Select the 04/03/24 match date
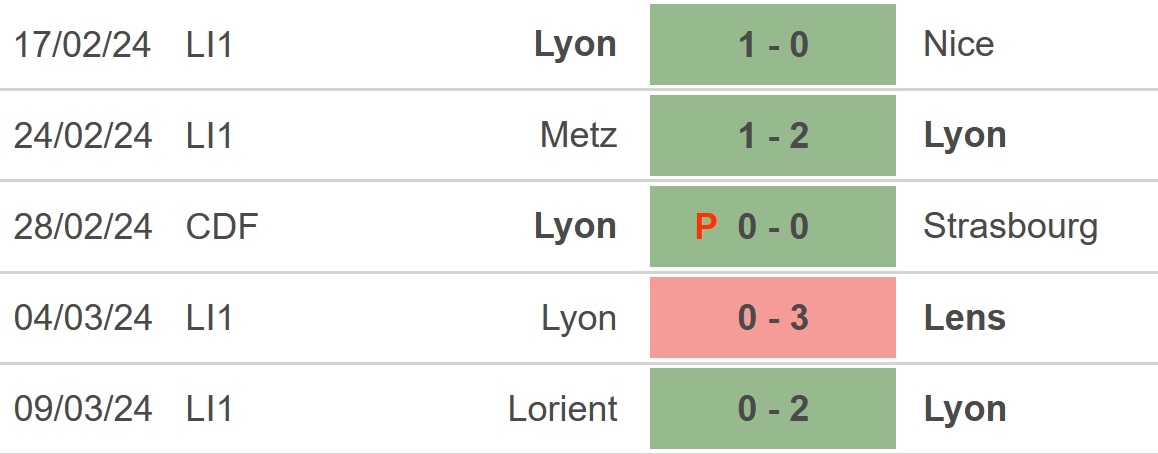The image size is (1158, 454). click(x=83, y=317)
